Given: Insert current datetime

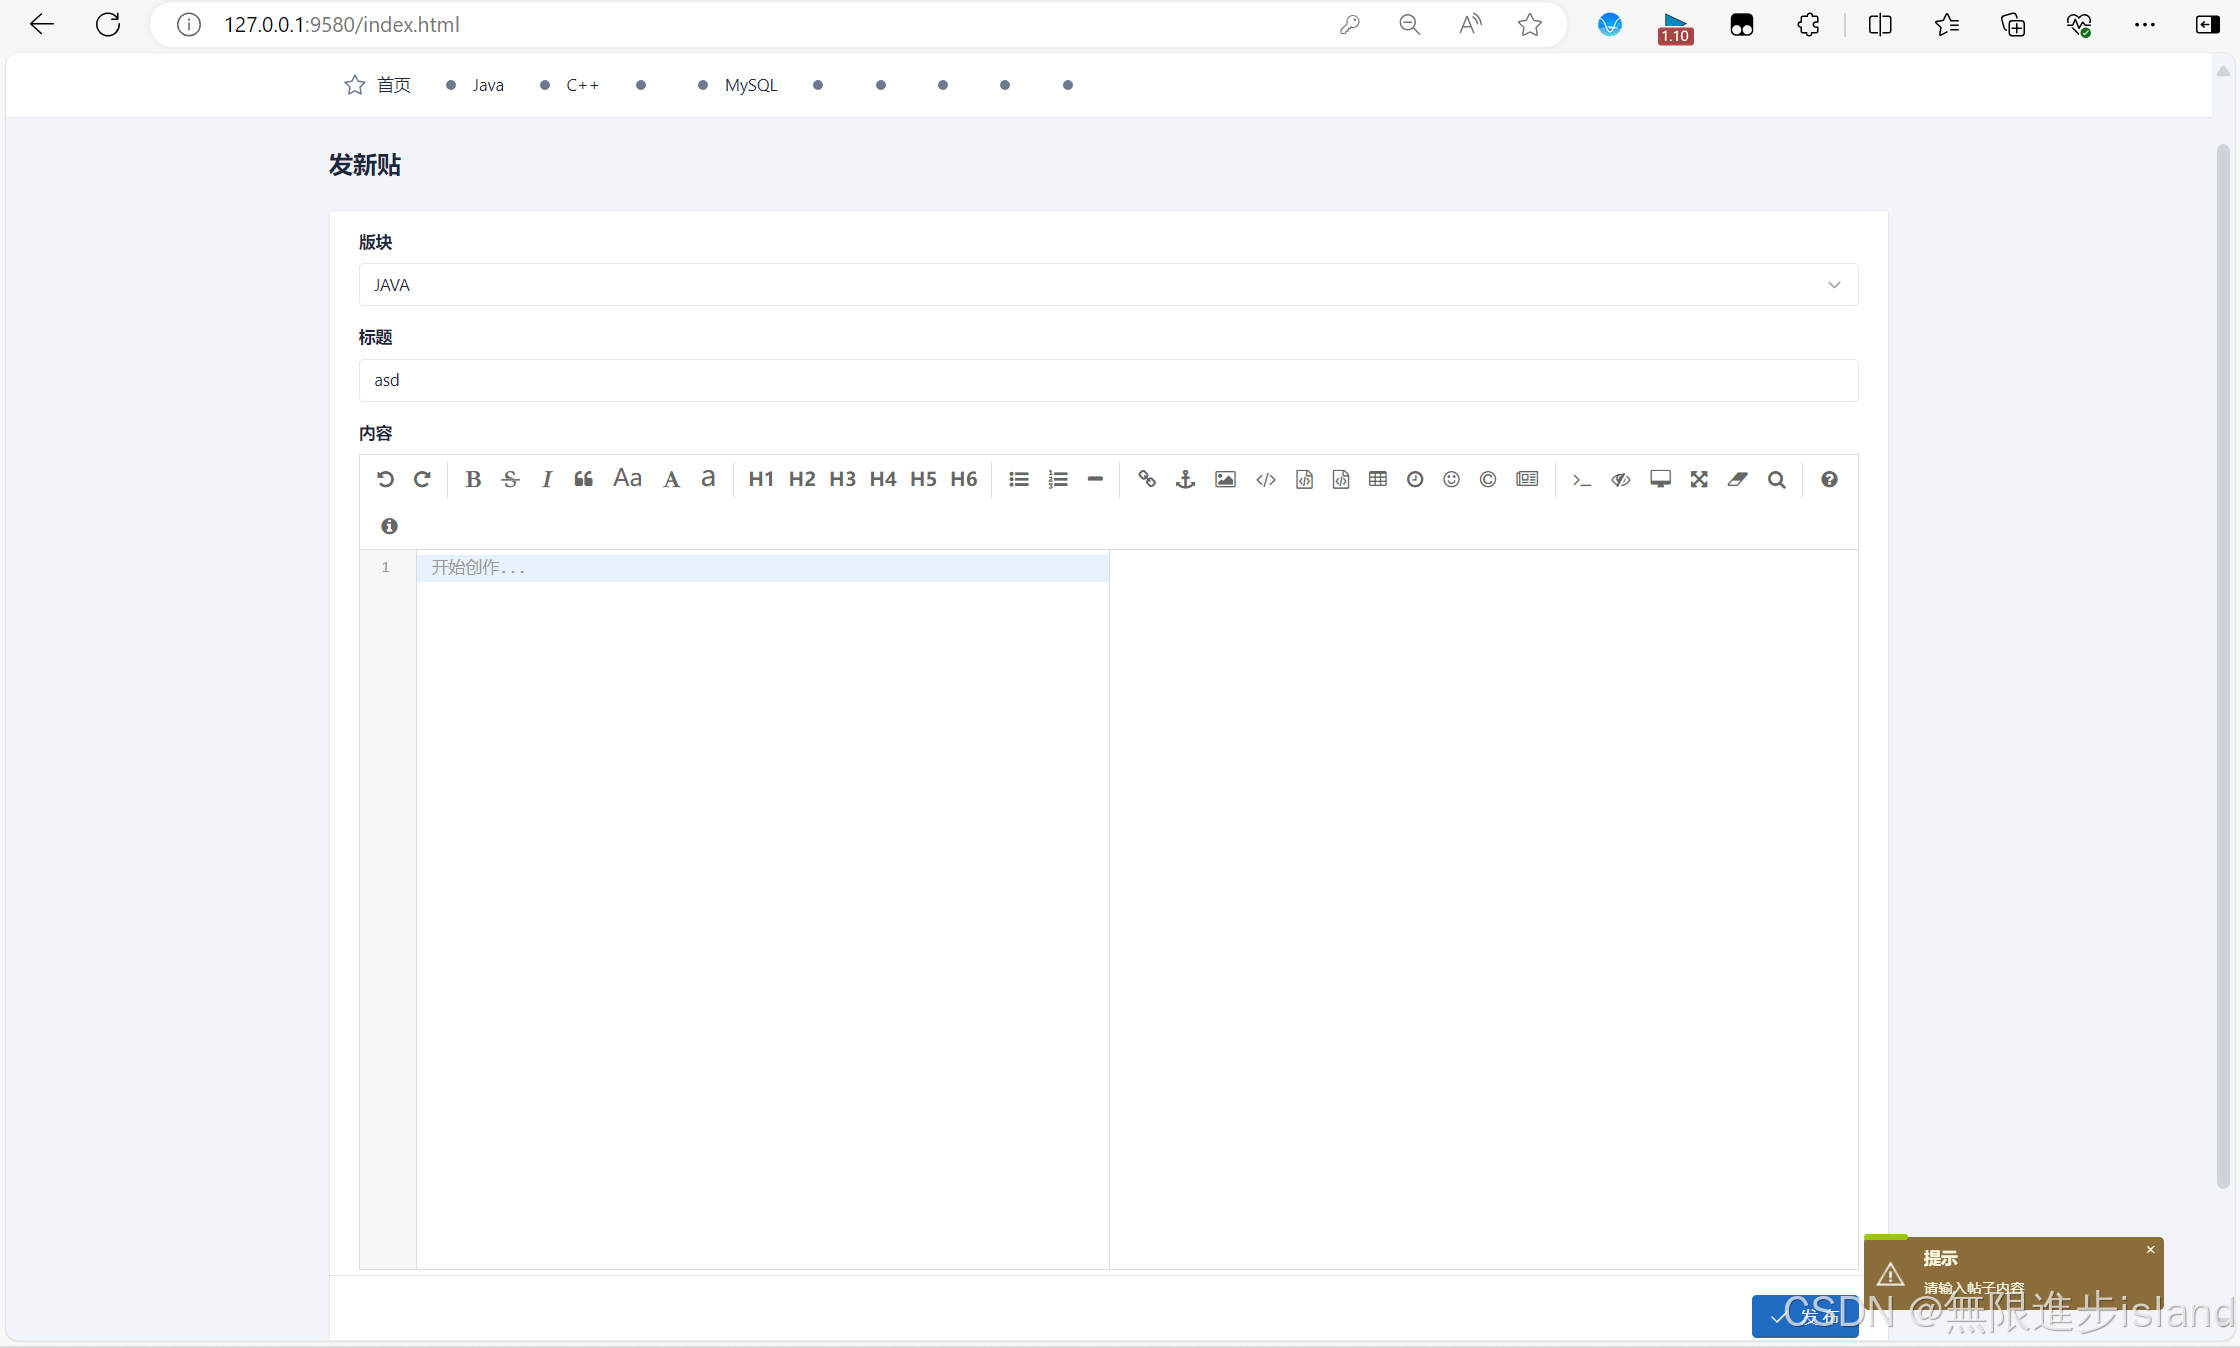Looking at the screenshot, I should point(1415,479).
